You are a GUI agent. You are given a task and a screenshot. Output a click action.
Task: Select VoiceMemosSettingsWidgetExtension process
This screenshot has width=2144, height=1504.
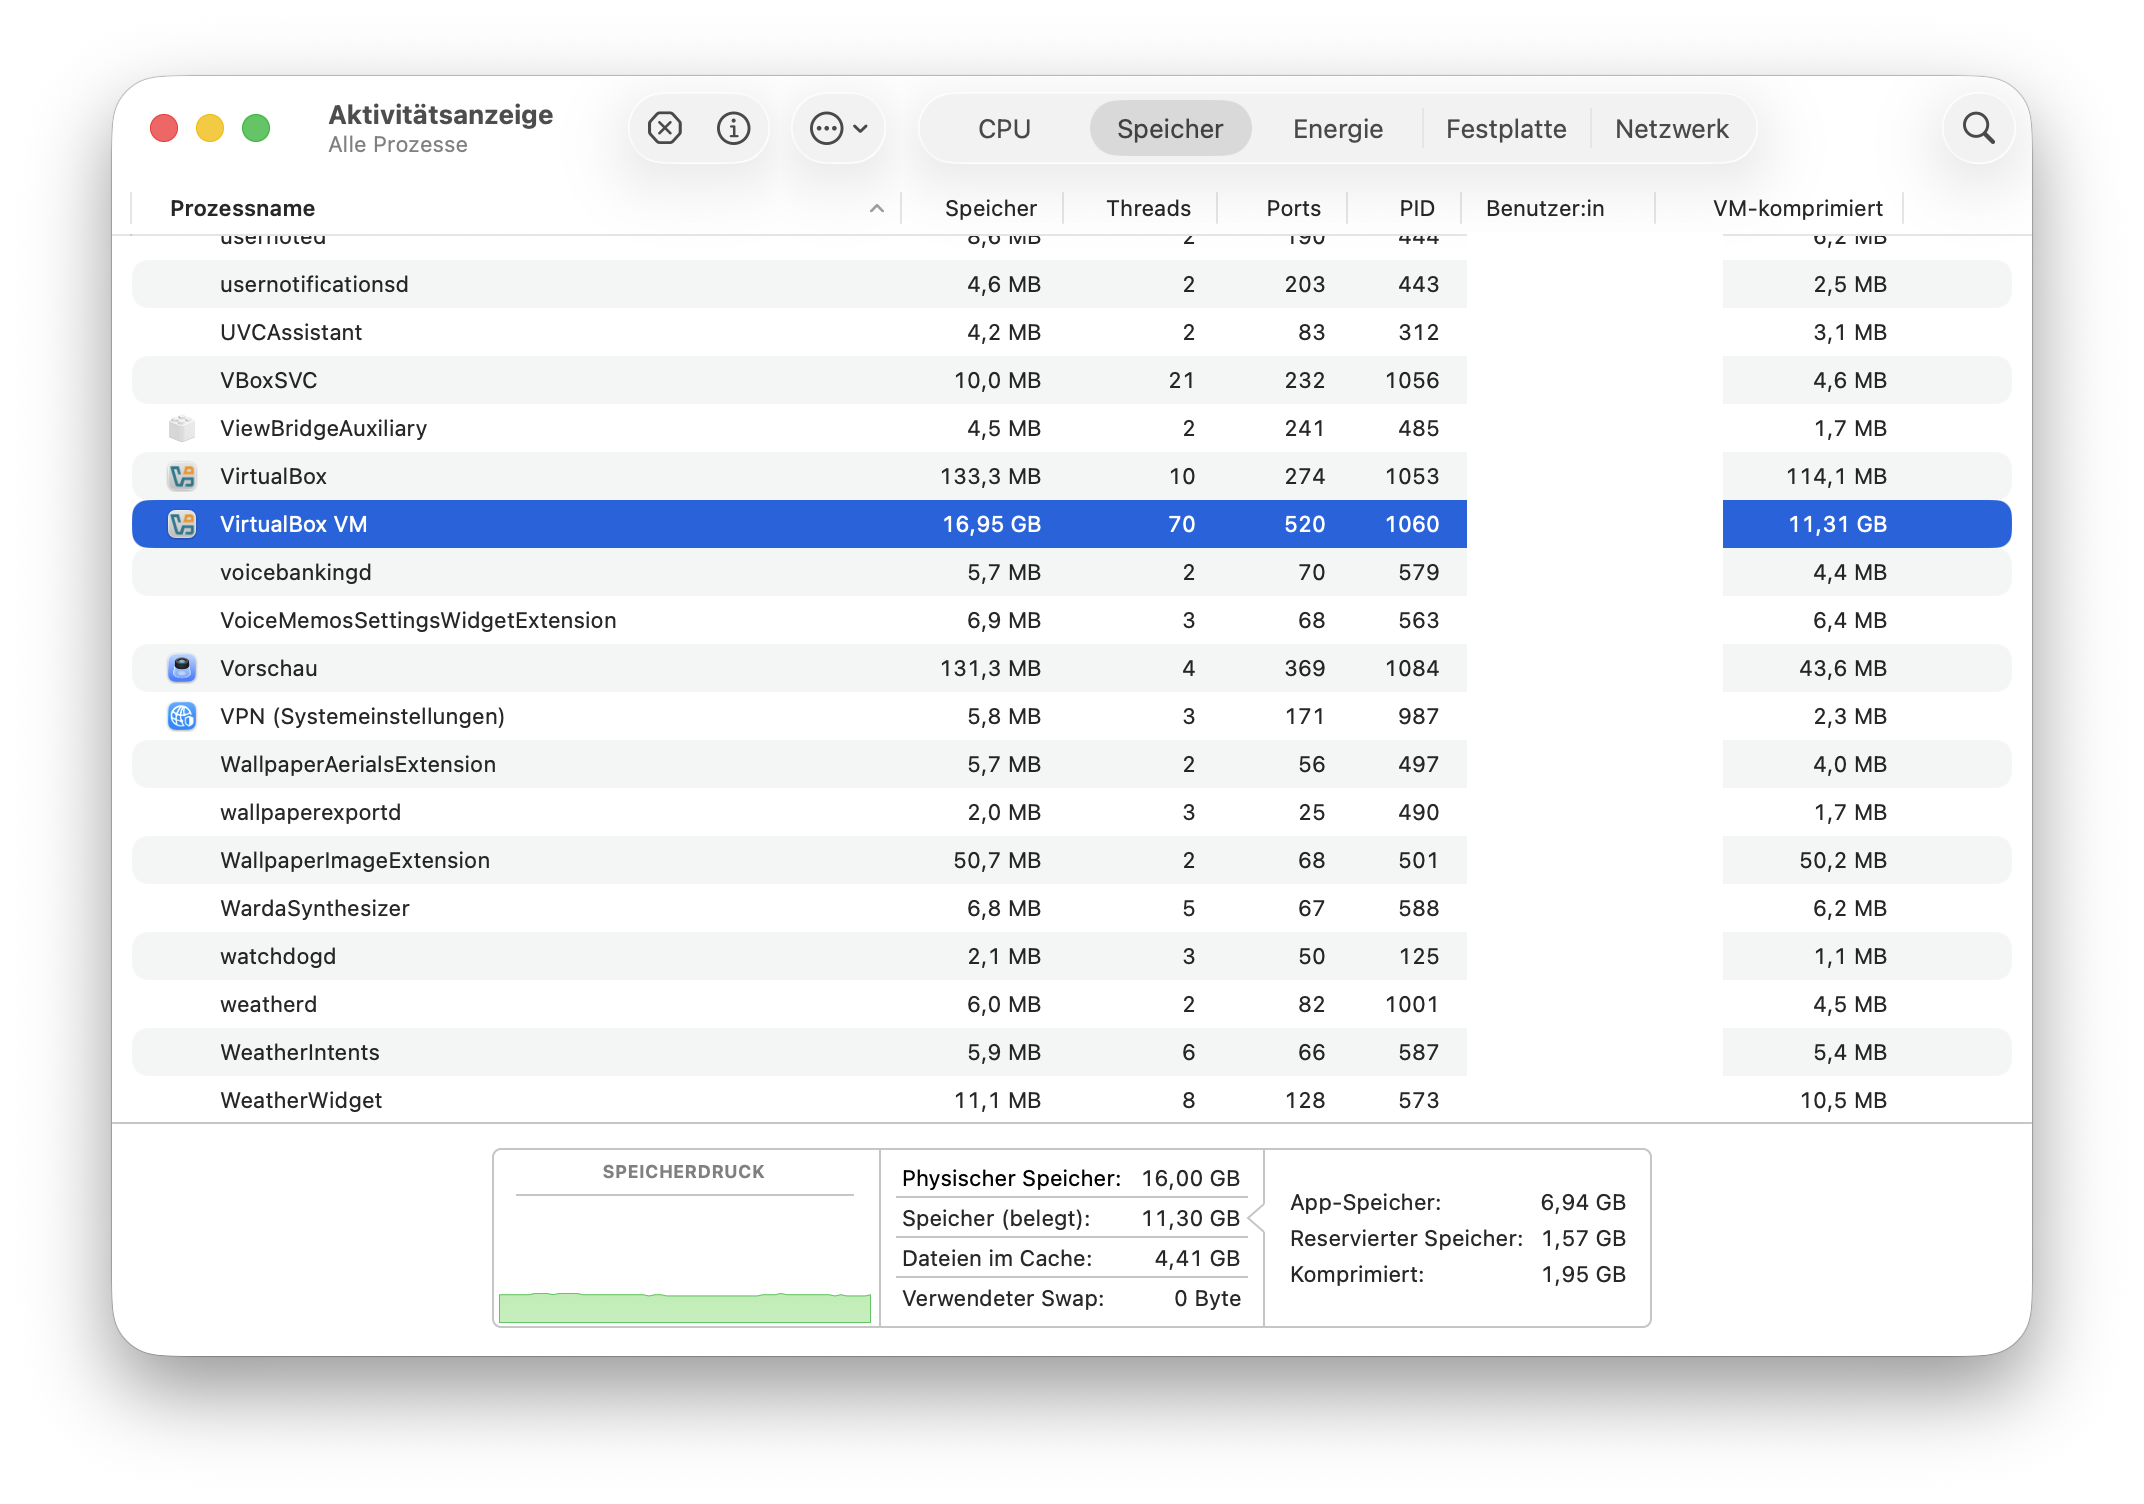tap(418, 620)
